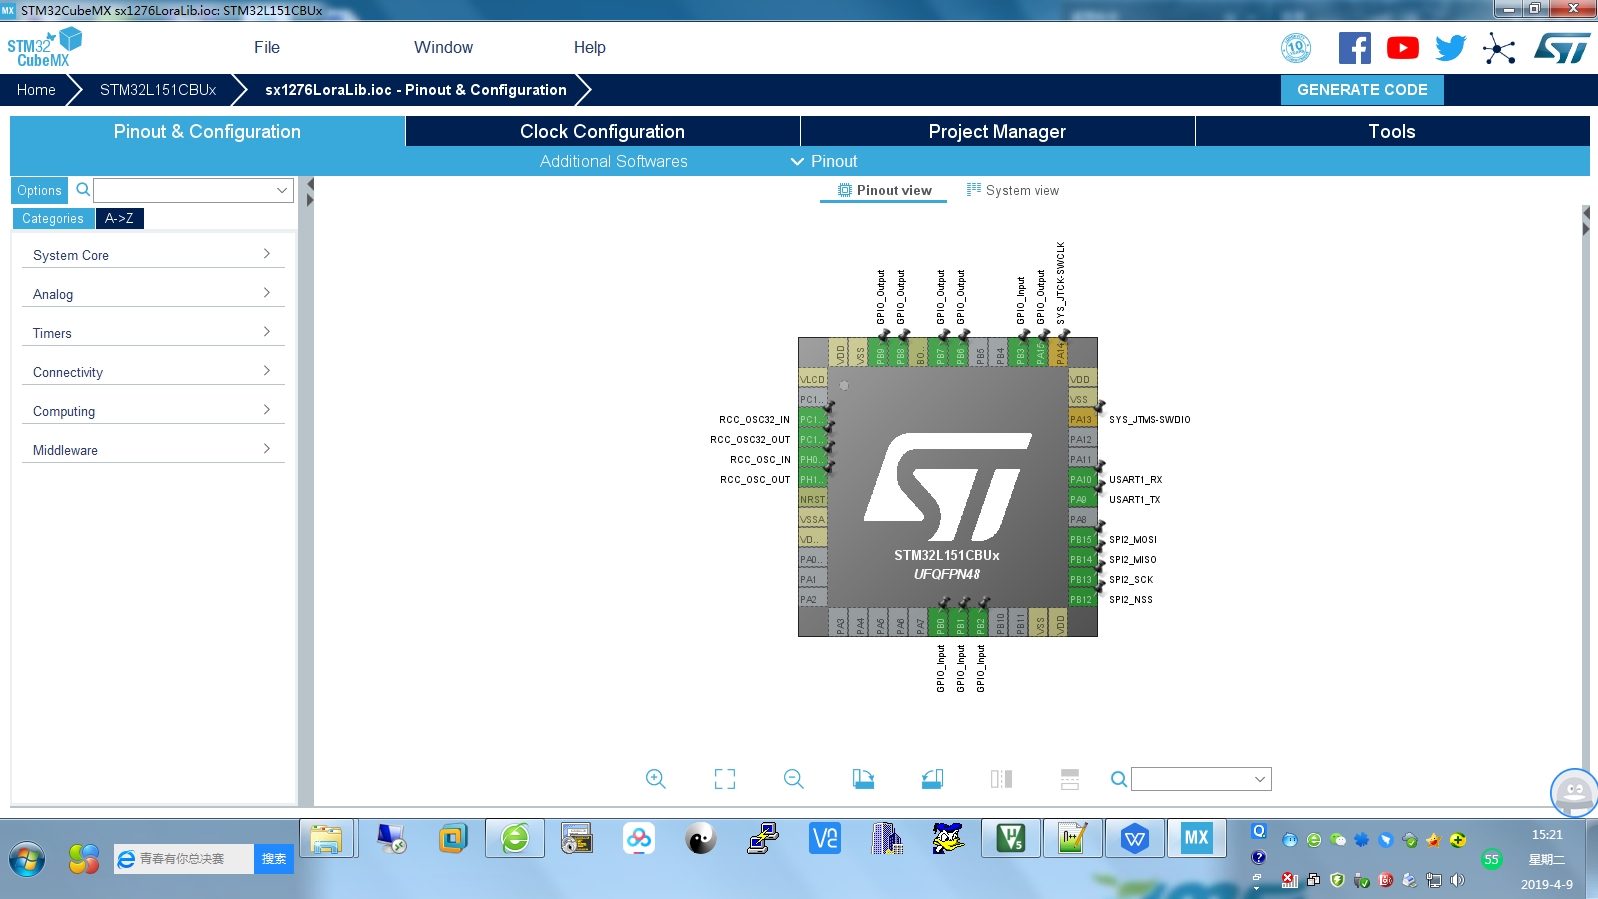Click the GENERATE CODE button
The height and width of the screenshot is (899, 1598).
tap(1362, 89)
